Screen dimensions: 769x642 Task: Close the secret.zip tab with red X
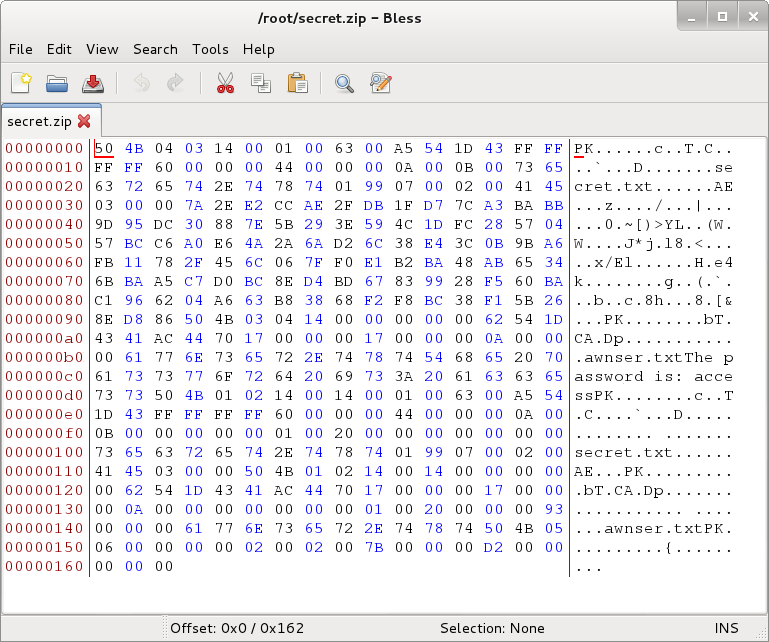[x=84, y=121]
